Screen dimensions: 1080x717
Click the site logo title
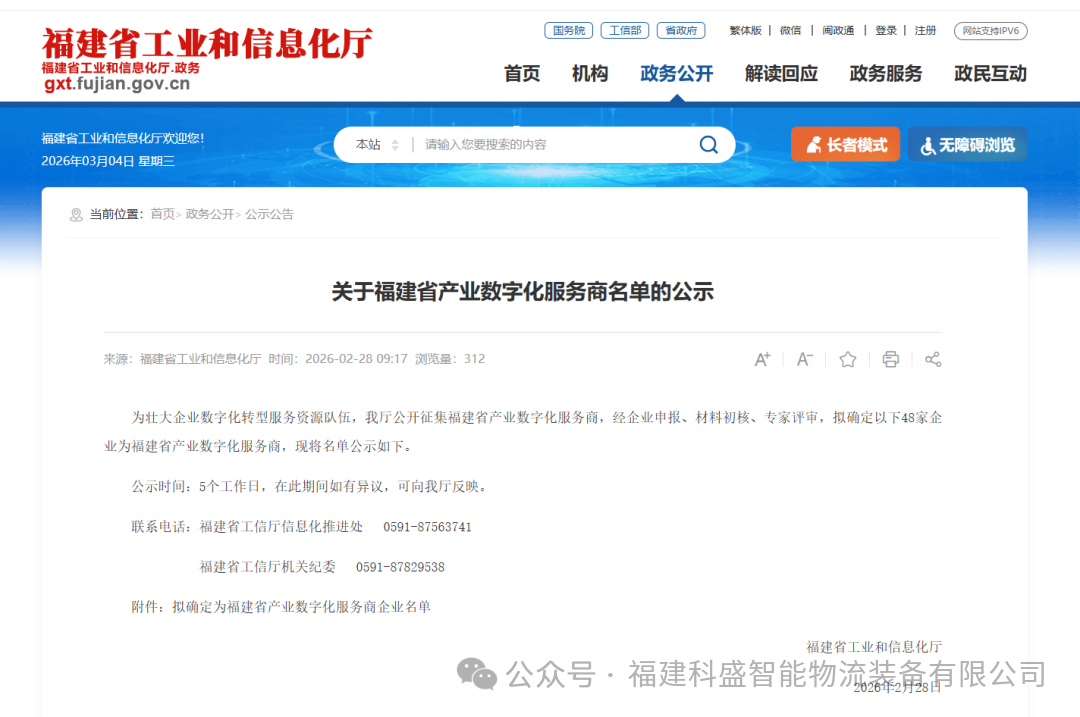[x=207, y=44]
